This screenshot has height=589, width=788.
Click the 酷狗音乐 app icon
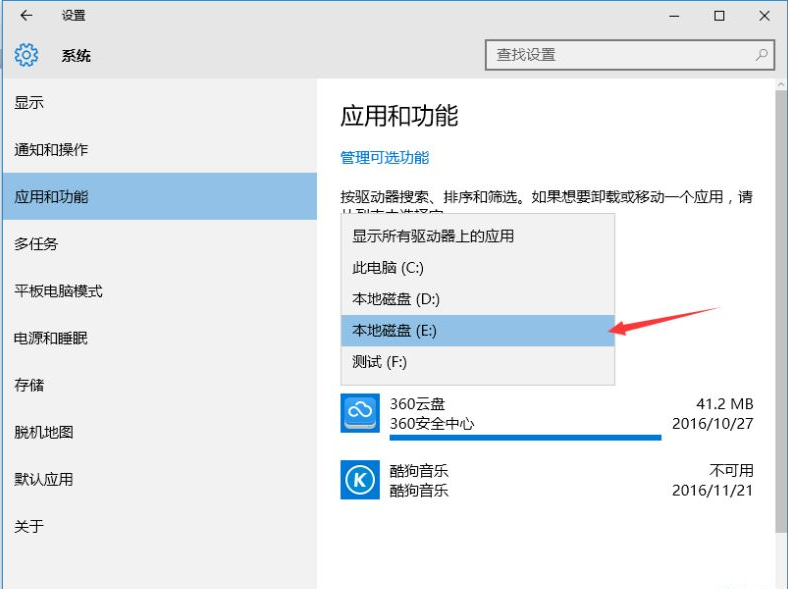358,480
